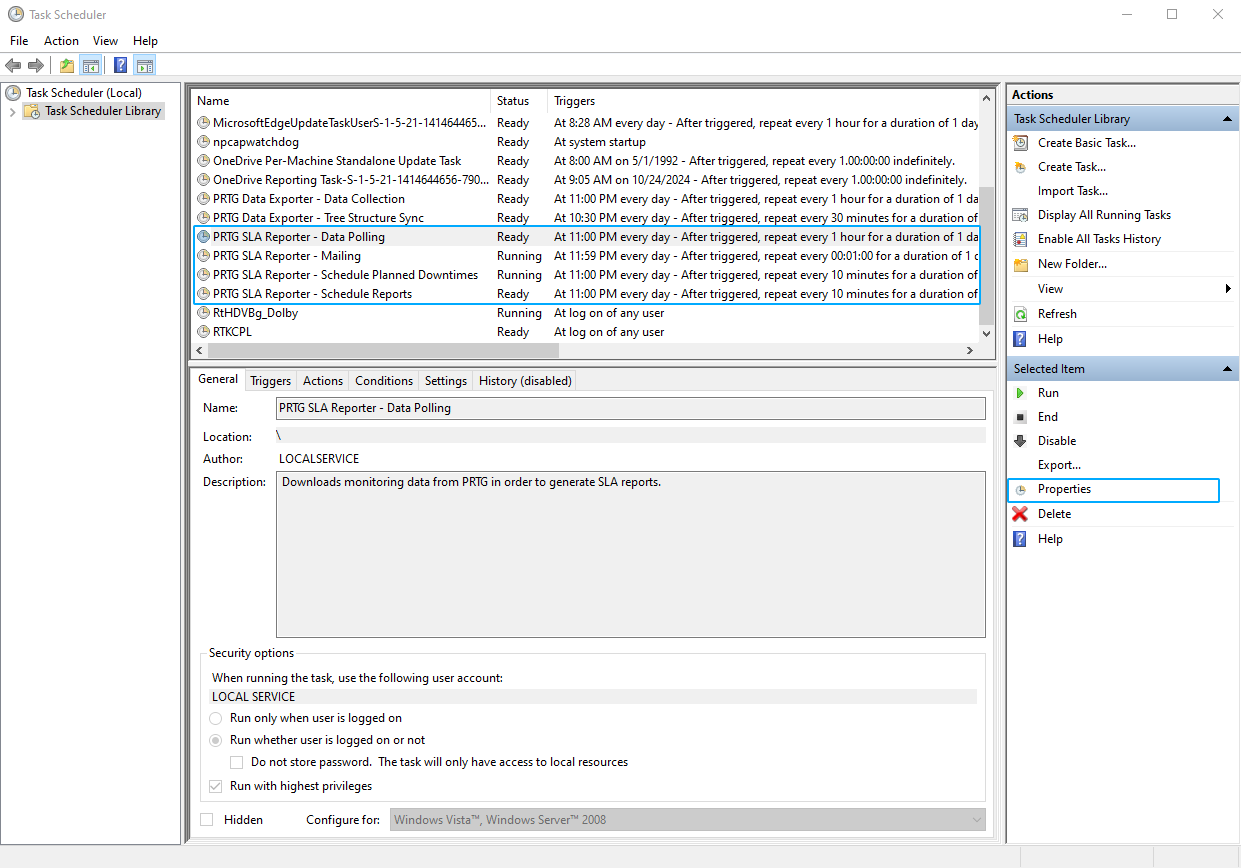Screen dimensions: 1241x868
Task: Toggle Show/Hide Console Tree toolbar icon
Action: pos(90,65)
